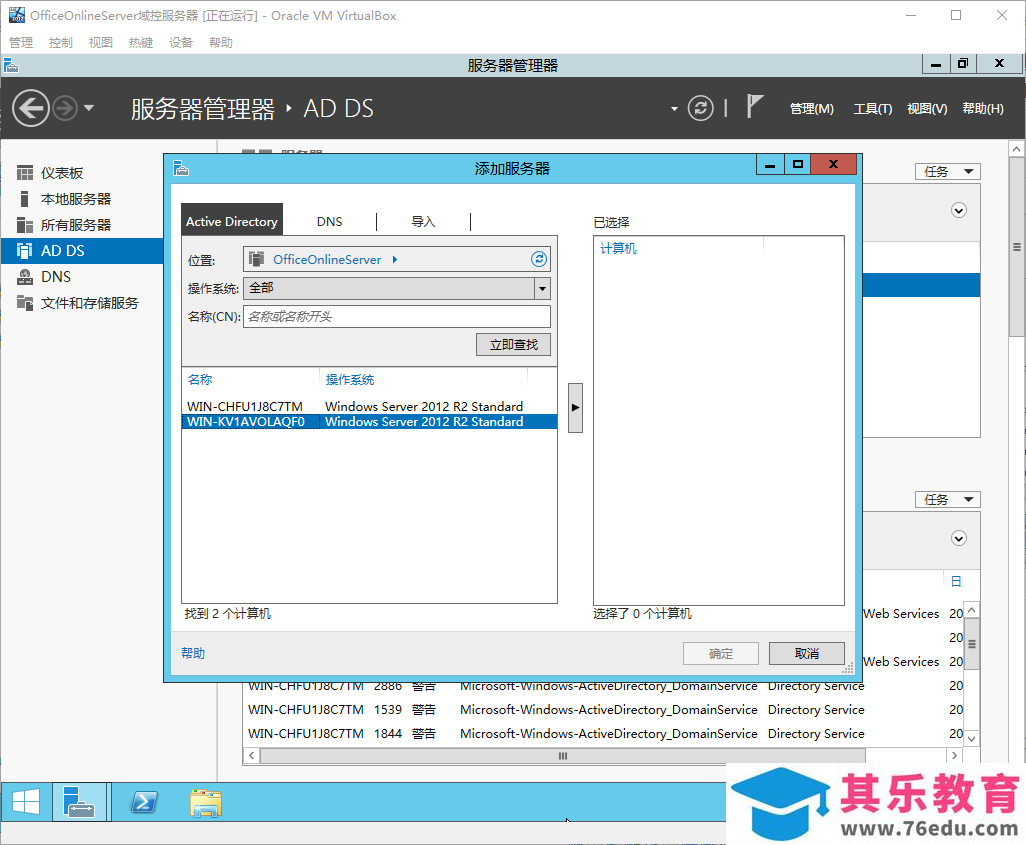Open the navigation history dropdown next to forward arrow
1026x845 pixels.
pyautogui.click(x=89, y=108)
